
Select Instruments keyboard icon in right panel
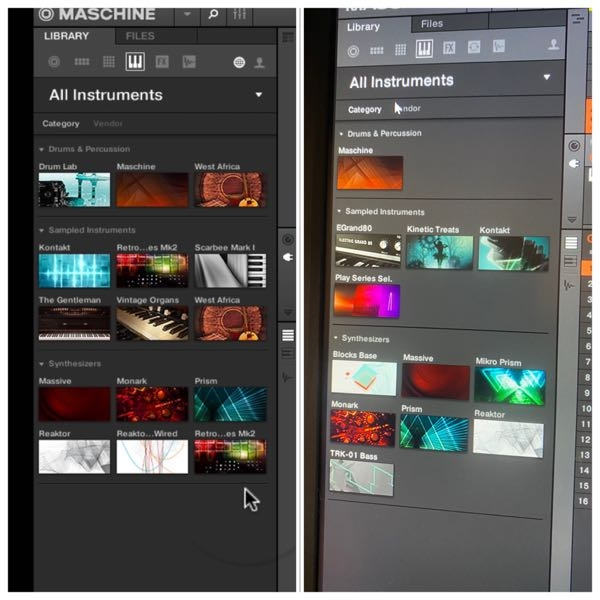[x=424, y=49]
